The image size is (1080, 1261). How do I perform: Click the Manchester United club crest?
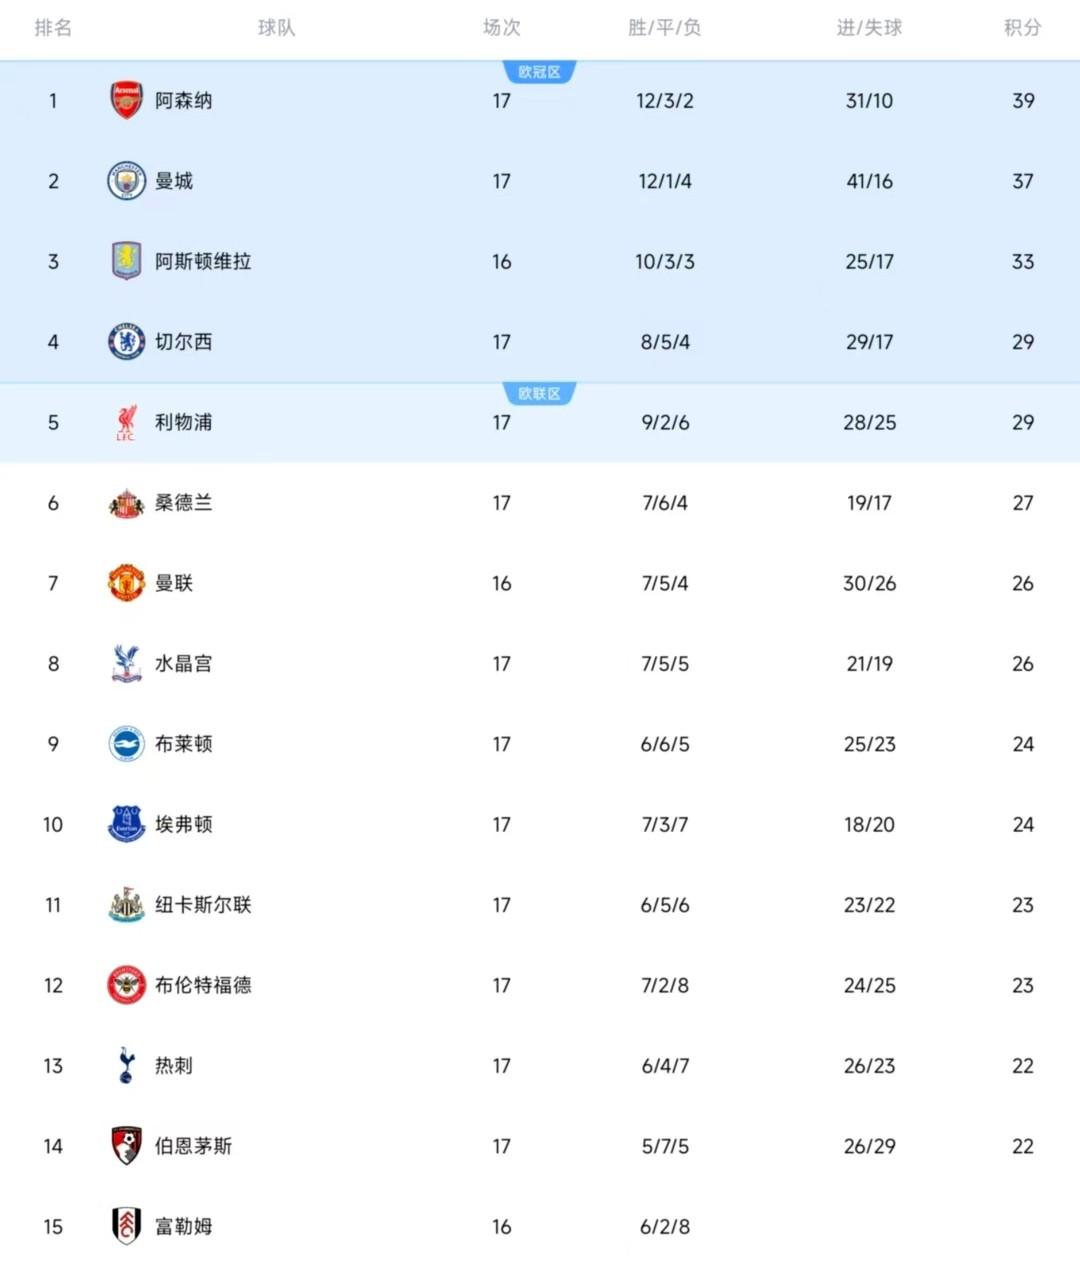pos(126,583)
